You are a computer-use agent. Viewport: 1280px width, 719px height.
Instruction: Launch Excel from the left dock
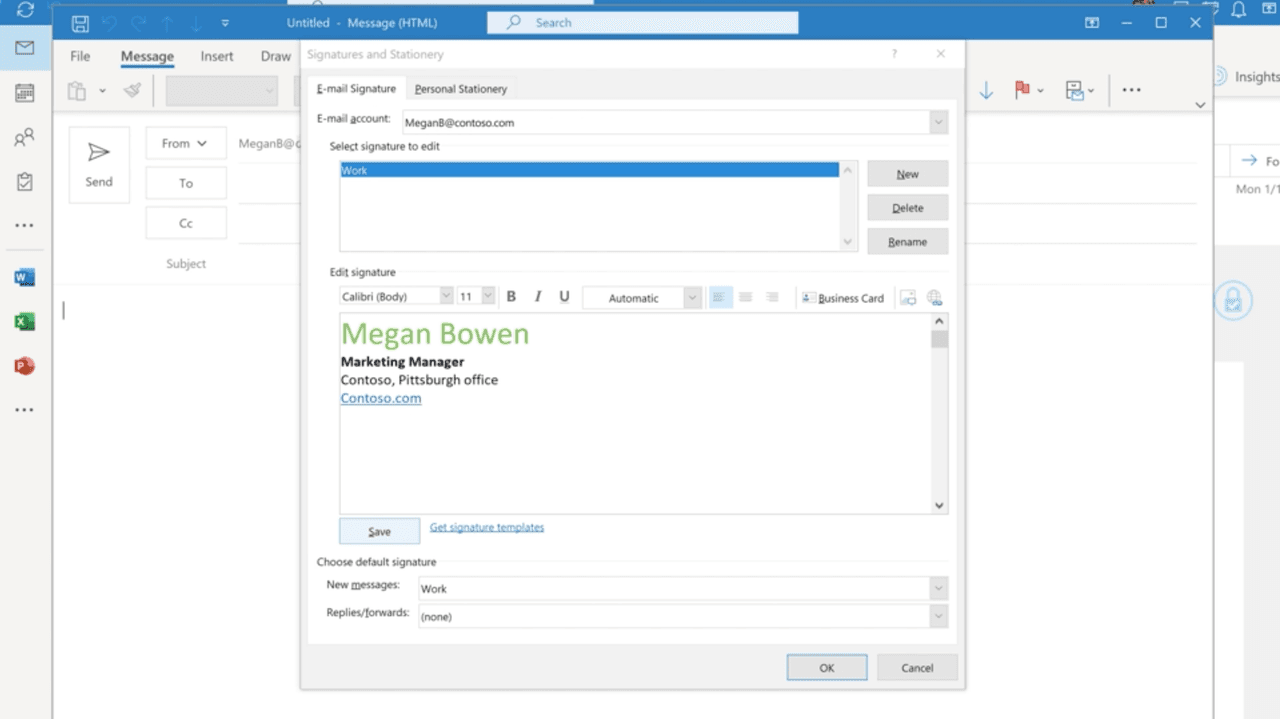[24, 320]
